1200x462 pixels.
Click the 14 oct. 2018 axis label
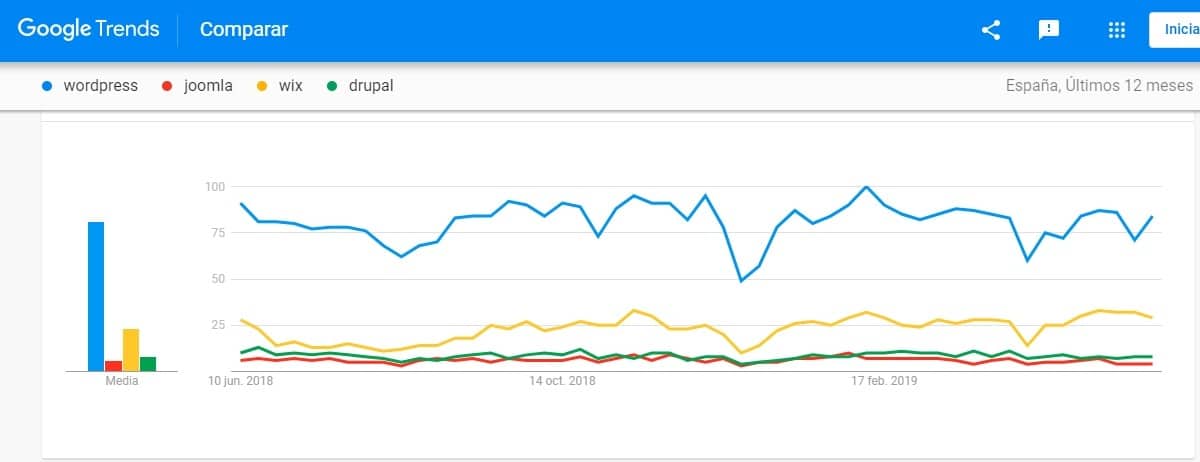pos(562,381)
